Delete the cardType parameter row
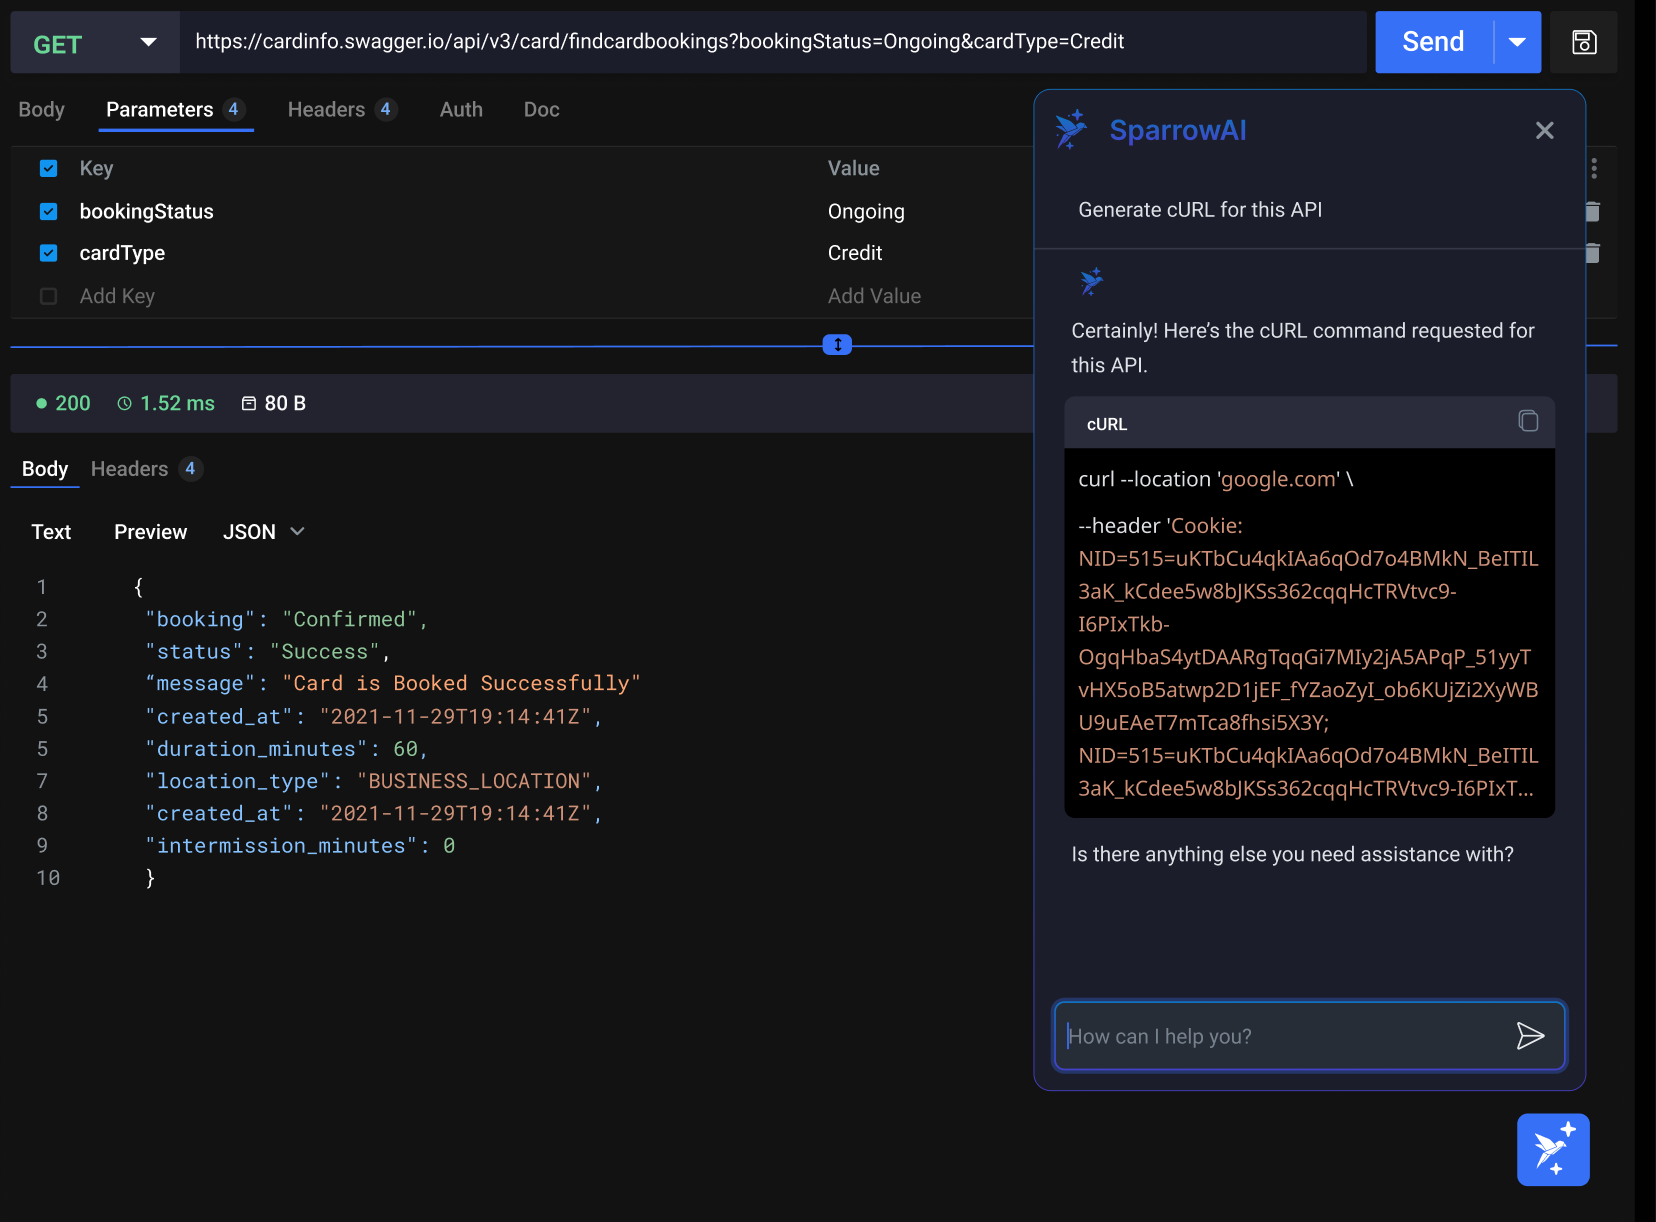The width and height of the screenshot is (1656, 1222). [x=1594, y=253]
